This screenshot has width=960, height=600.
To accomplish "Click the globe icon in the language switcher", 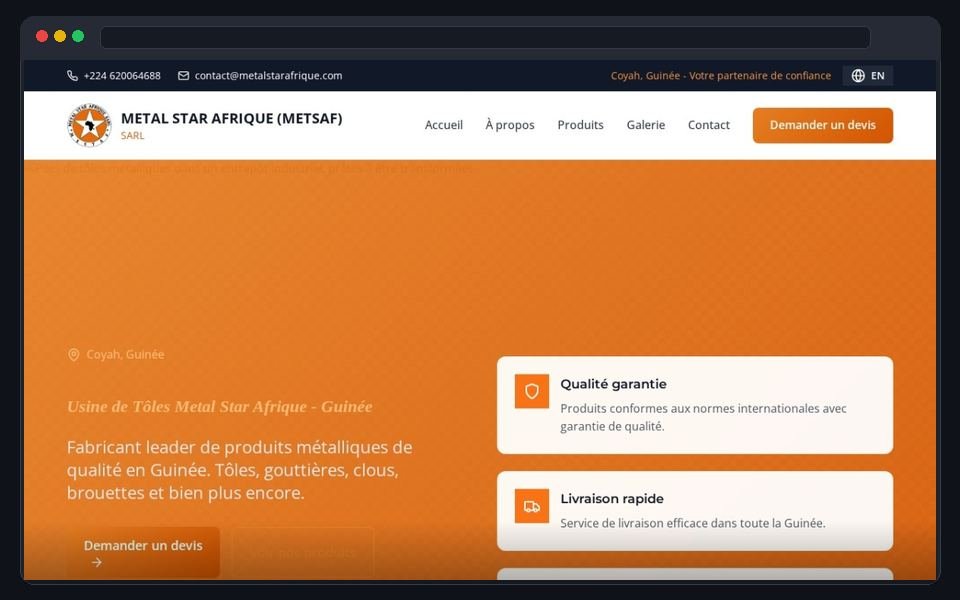I will [858, 76].
